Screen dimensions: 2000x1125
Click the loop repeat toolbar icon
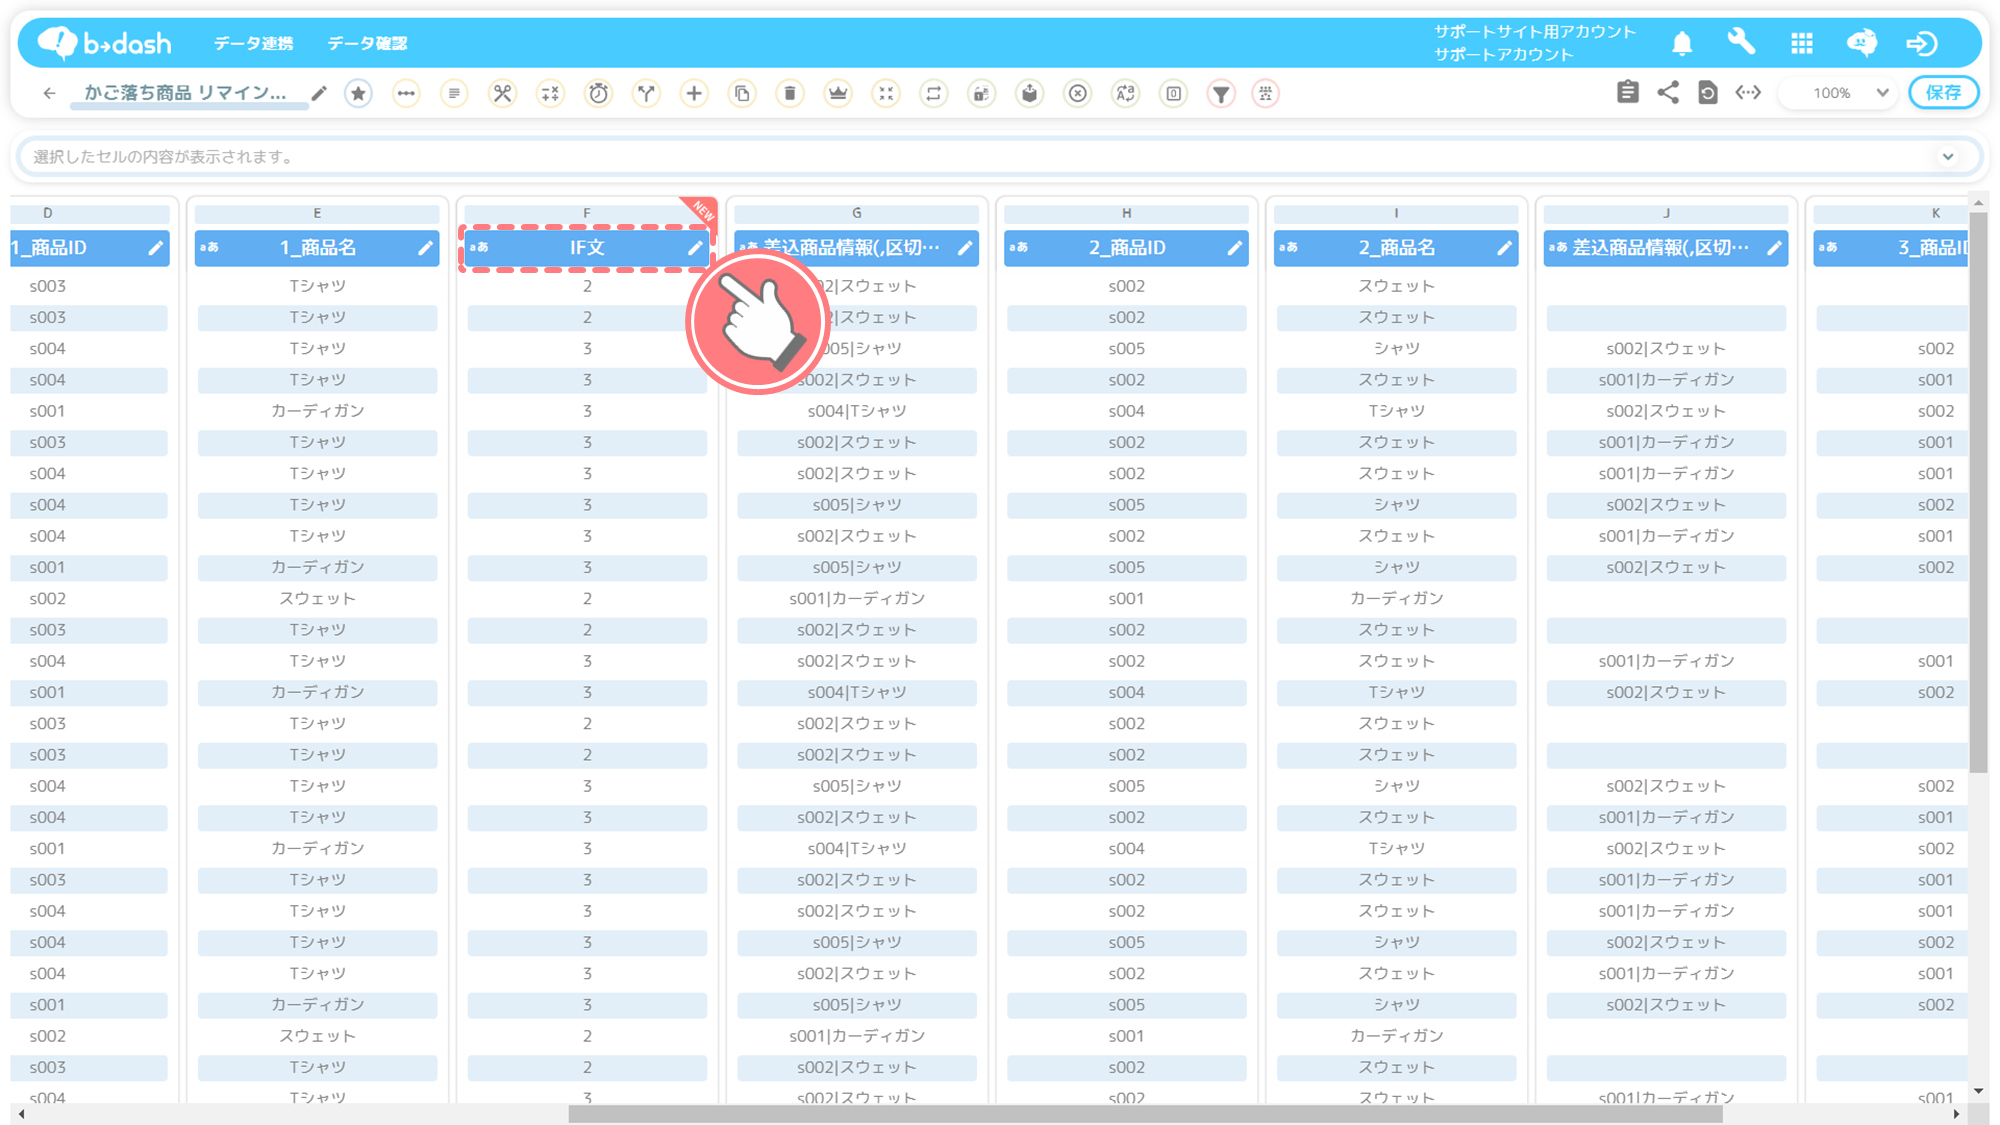(x=934, y=93)
